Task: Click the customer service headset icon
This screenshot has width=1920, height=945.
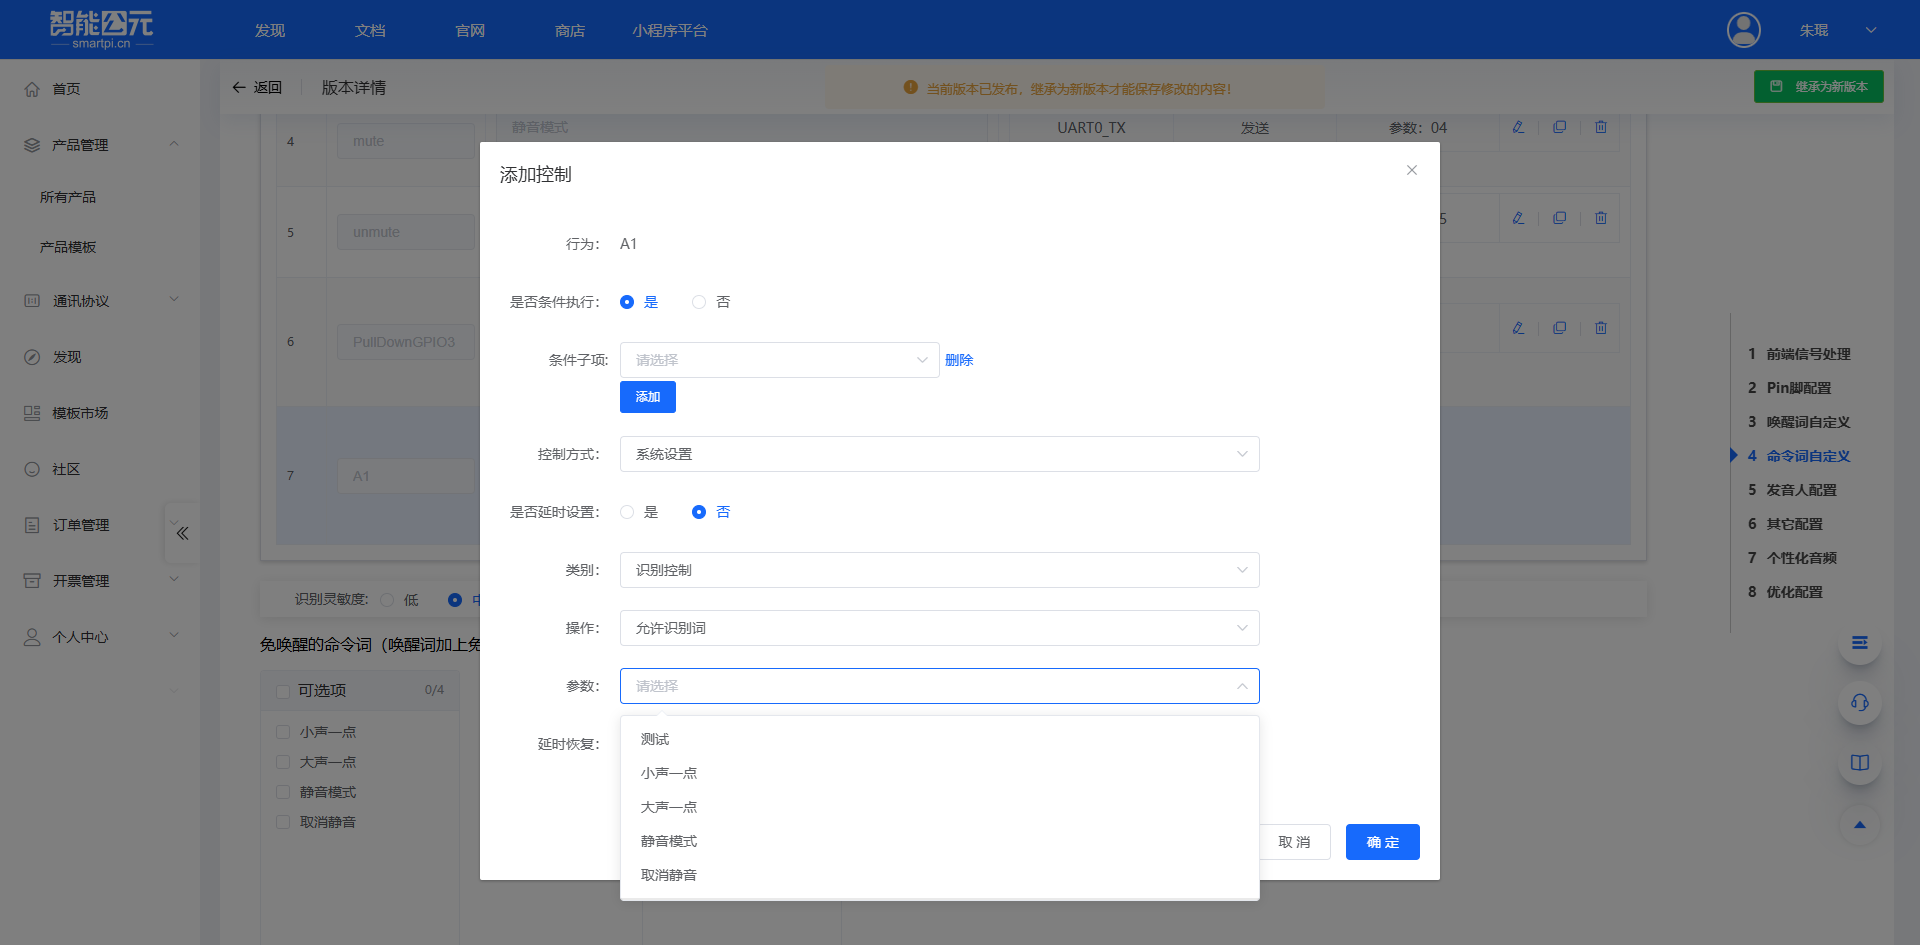Action: click(1859, 702)
